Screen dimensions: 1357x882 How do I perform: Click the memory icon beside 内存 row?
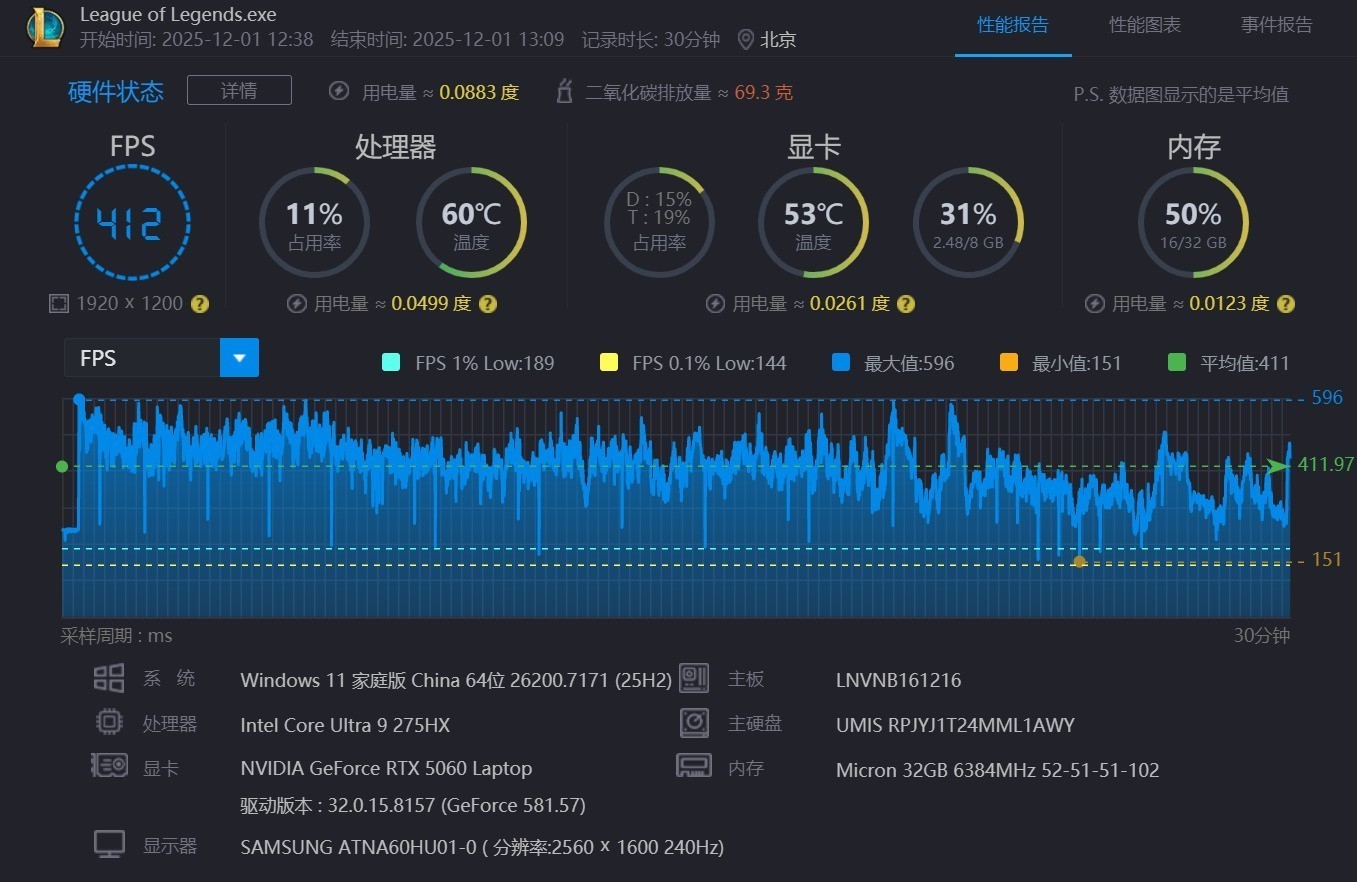[694, 767]
